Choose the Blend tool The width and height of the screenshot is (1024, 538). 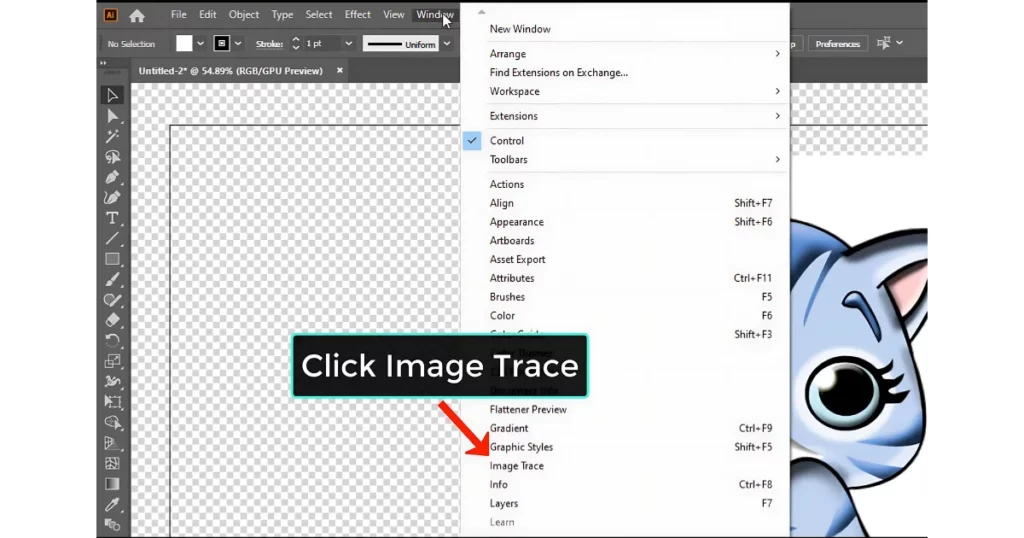[x=112, y=525]
